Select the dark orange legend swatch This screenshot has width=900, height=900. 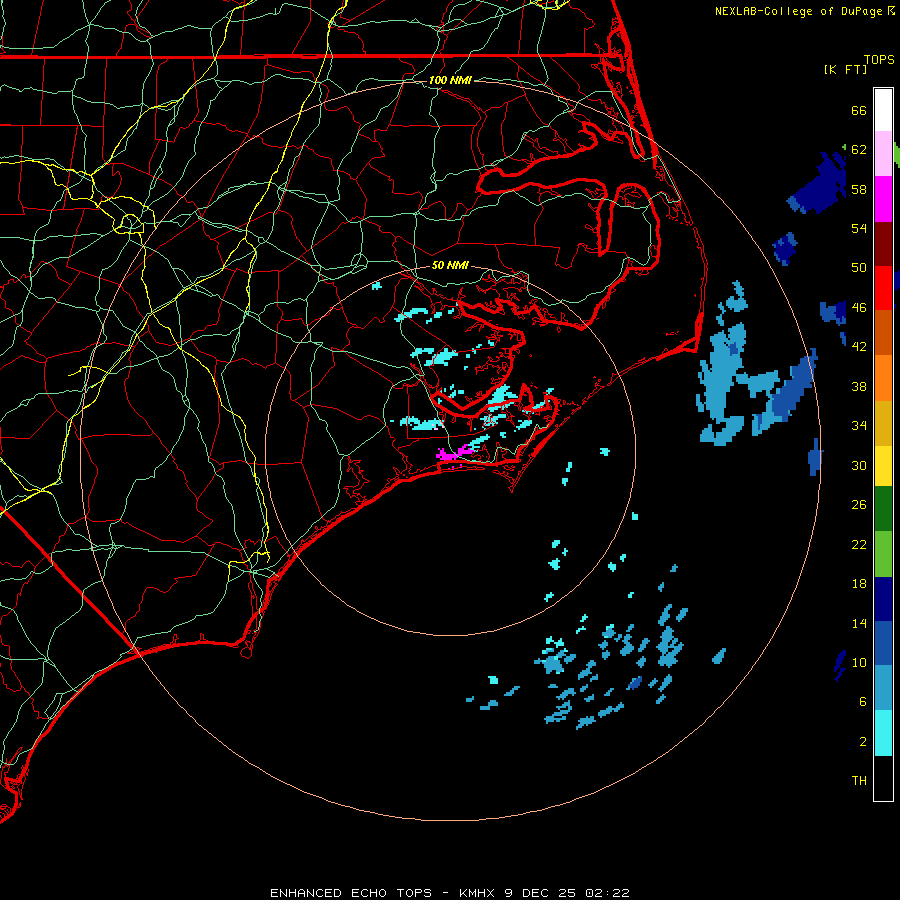[x=883, y=332]
